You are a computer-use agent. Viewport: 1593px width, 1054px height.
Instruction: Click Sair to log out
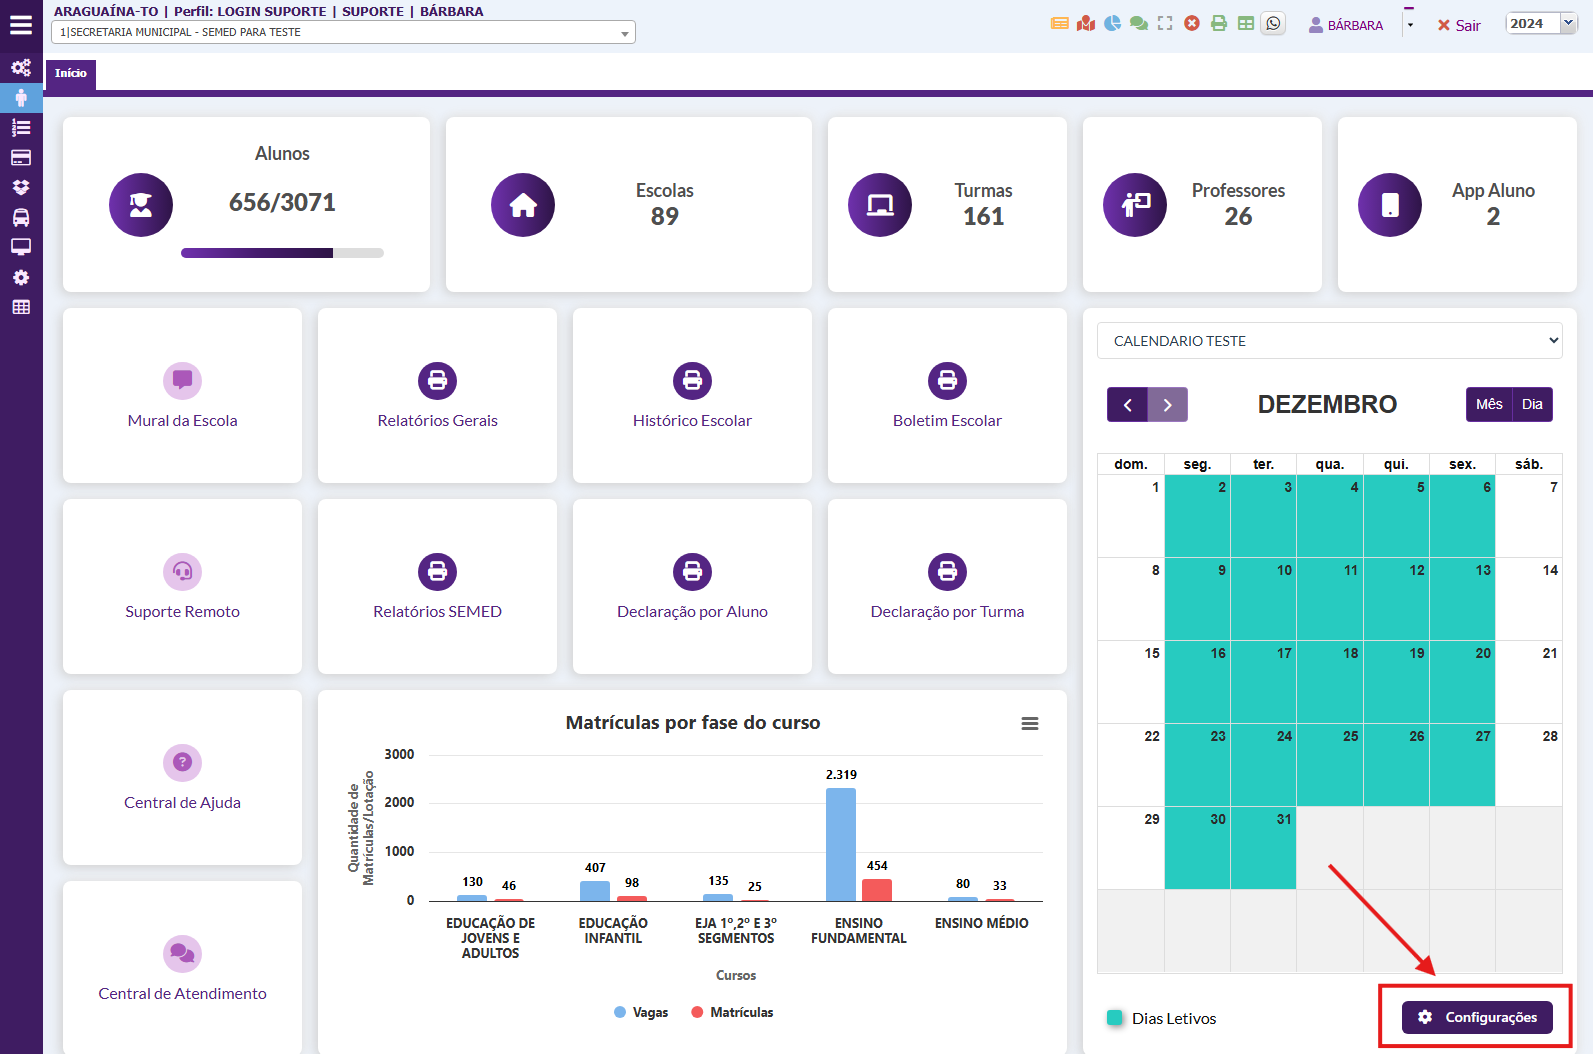(x=1459, y=26)
